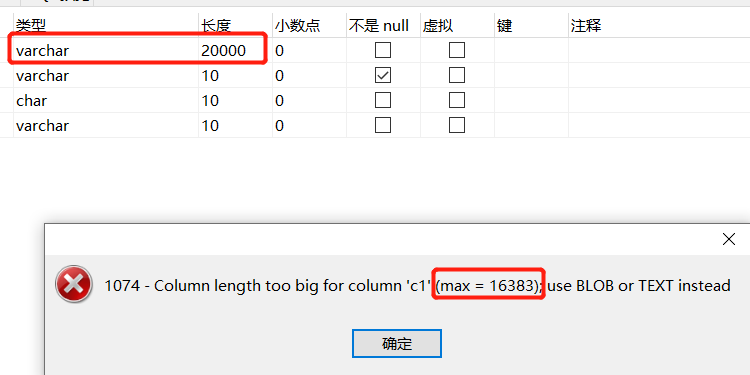Click the 小数点 column header

pyautogui.click(x=309, y=25)
